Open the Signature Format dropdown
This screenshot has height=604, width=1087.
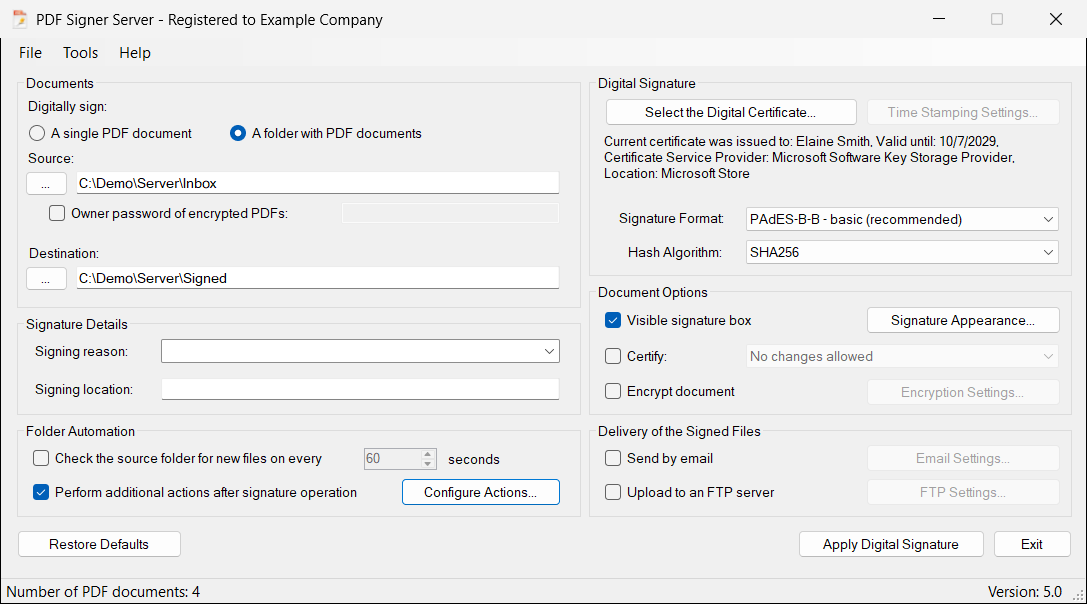[x=902, y=219]
